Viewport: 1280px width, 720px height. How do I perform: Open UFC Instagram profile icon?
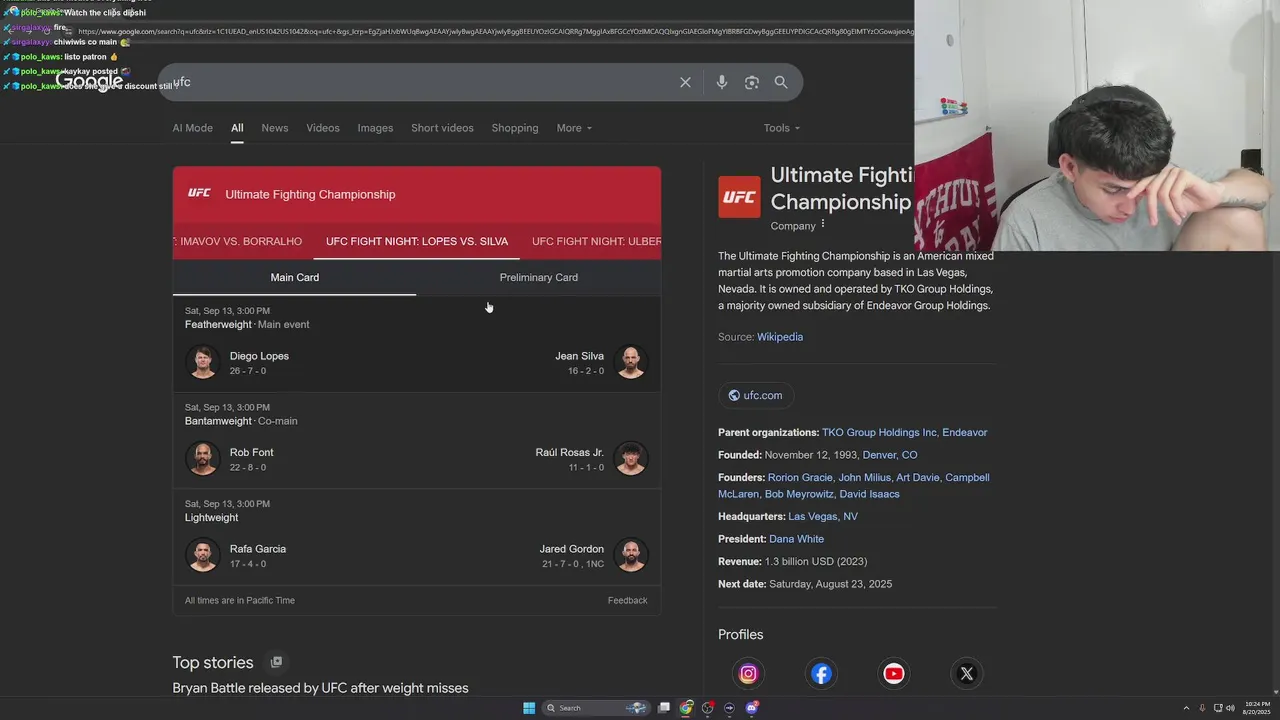(748, 674)
